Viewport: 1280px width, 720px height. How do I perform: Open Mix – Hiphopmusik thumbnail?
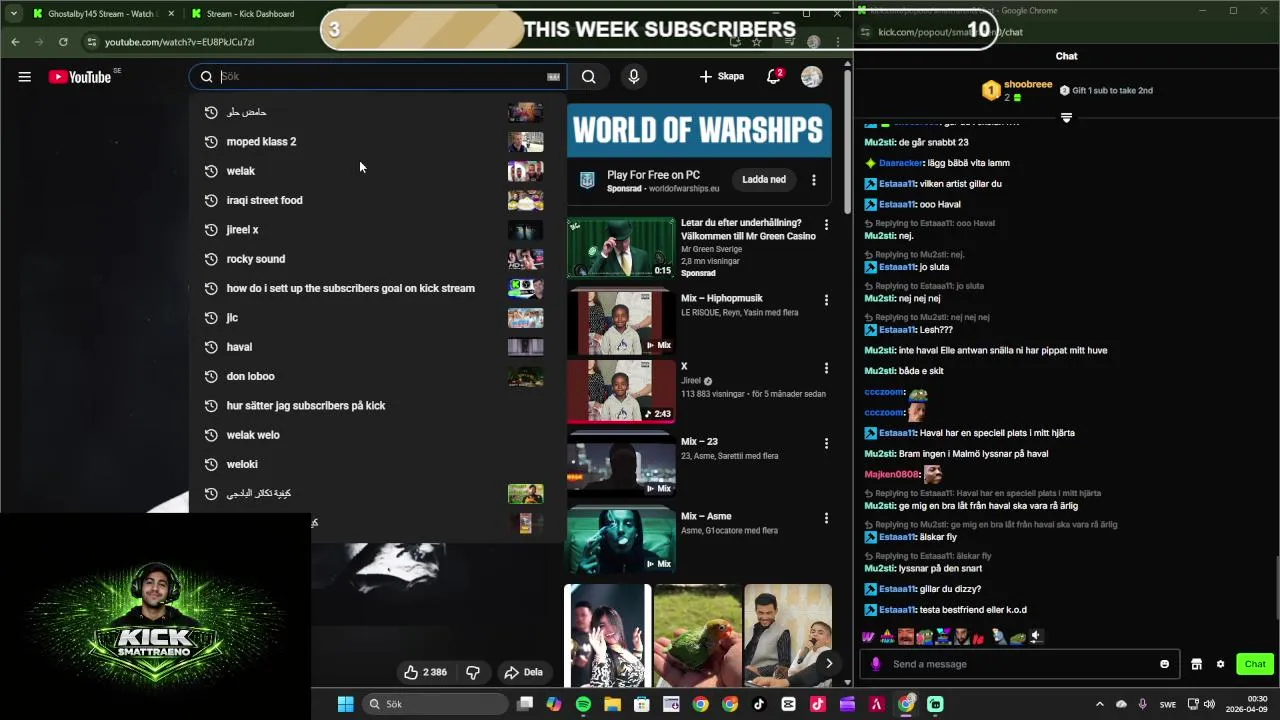point(621,323)
